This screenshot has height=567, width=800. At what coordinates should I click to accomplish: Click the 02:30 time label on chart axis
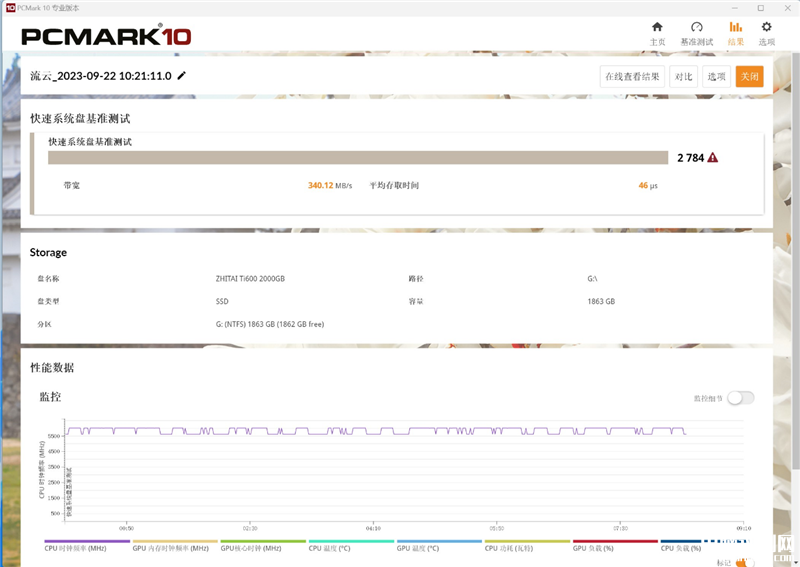pyautogui.click(x=250, y=528)
